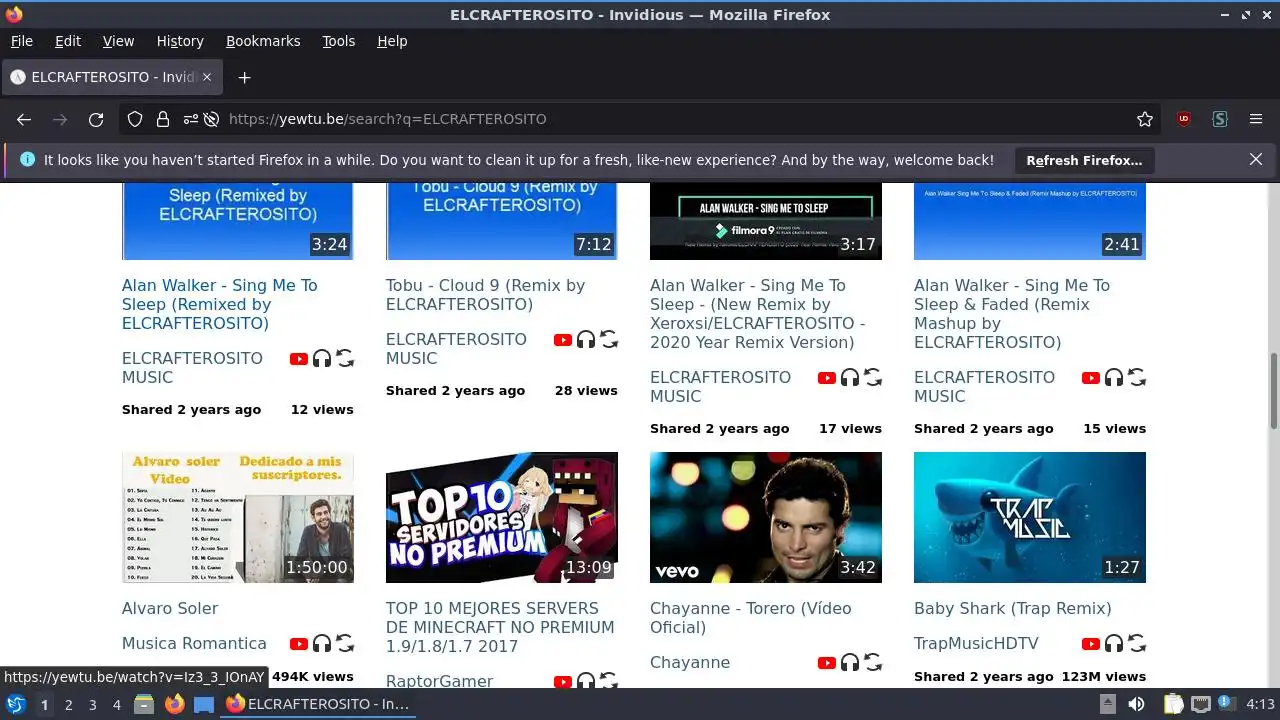Open a new tab with the plus button
Viewport: 1280px width, 720px height.
point(244,77)
